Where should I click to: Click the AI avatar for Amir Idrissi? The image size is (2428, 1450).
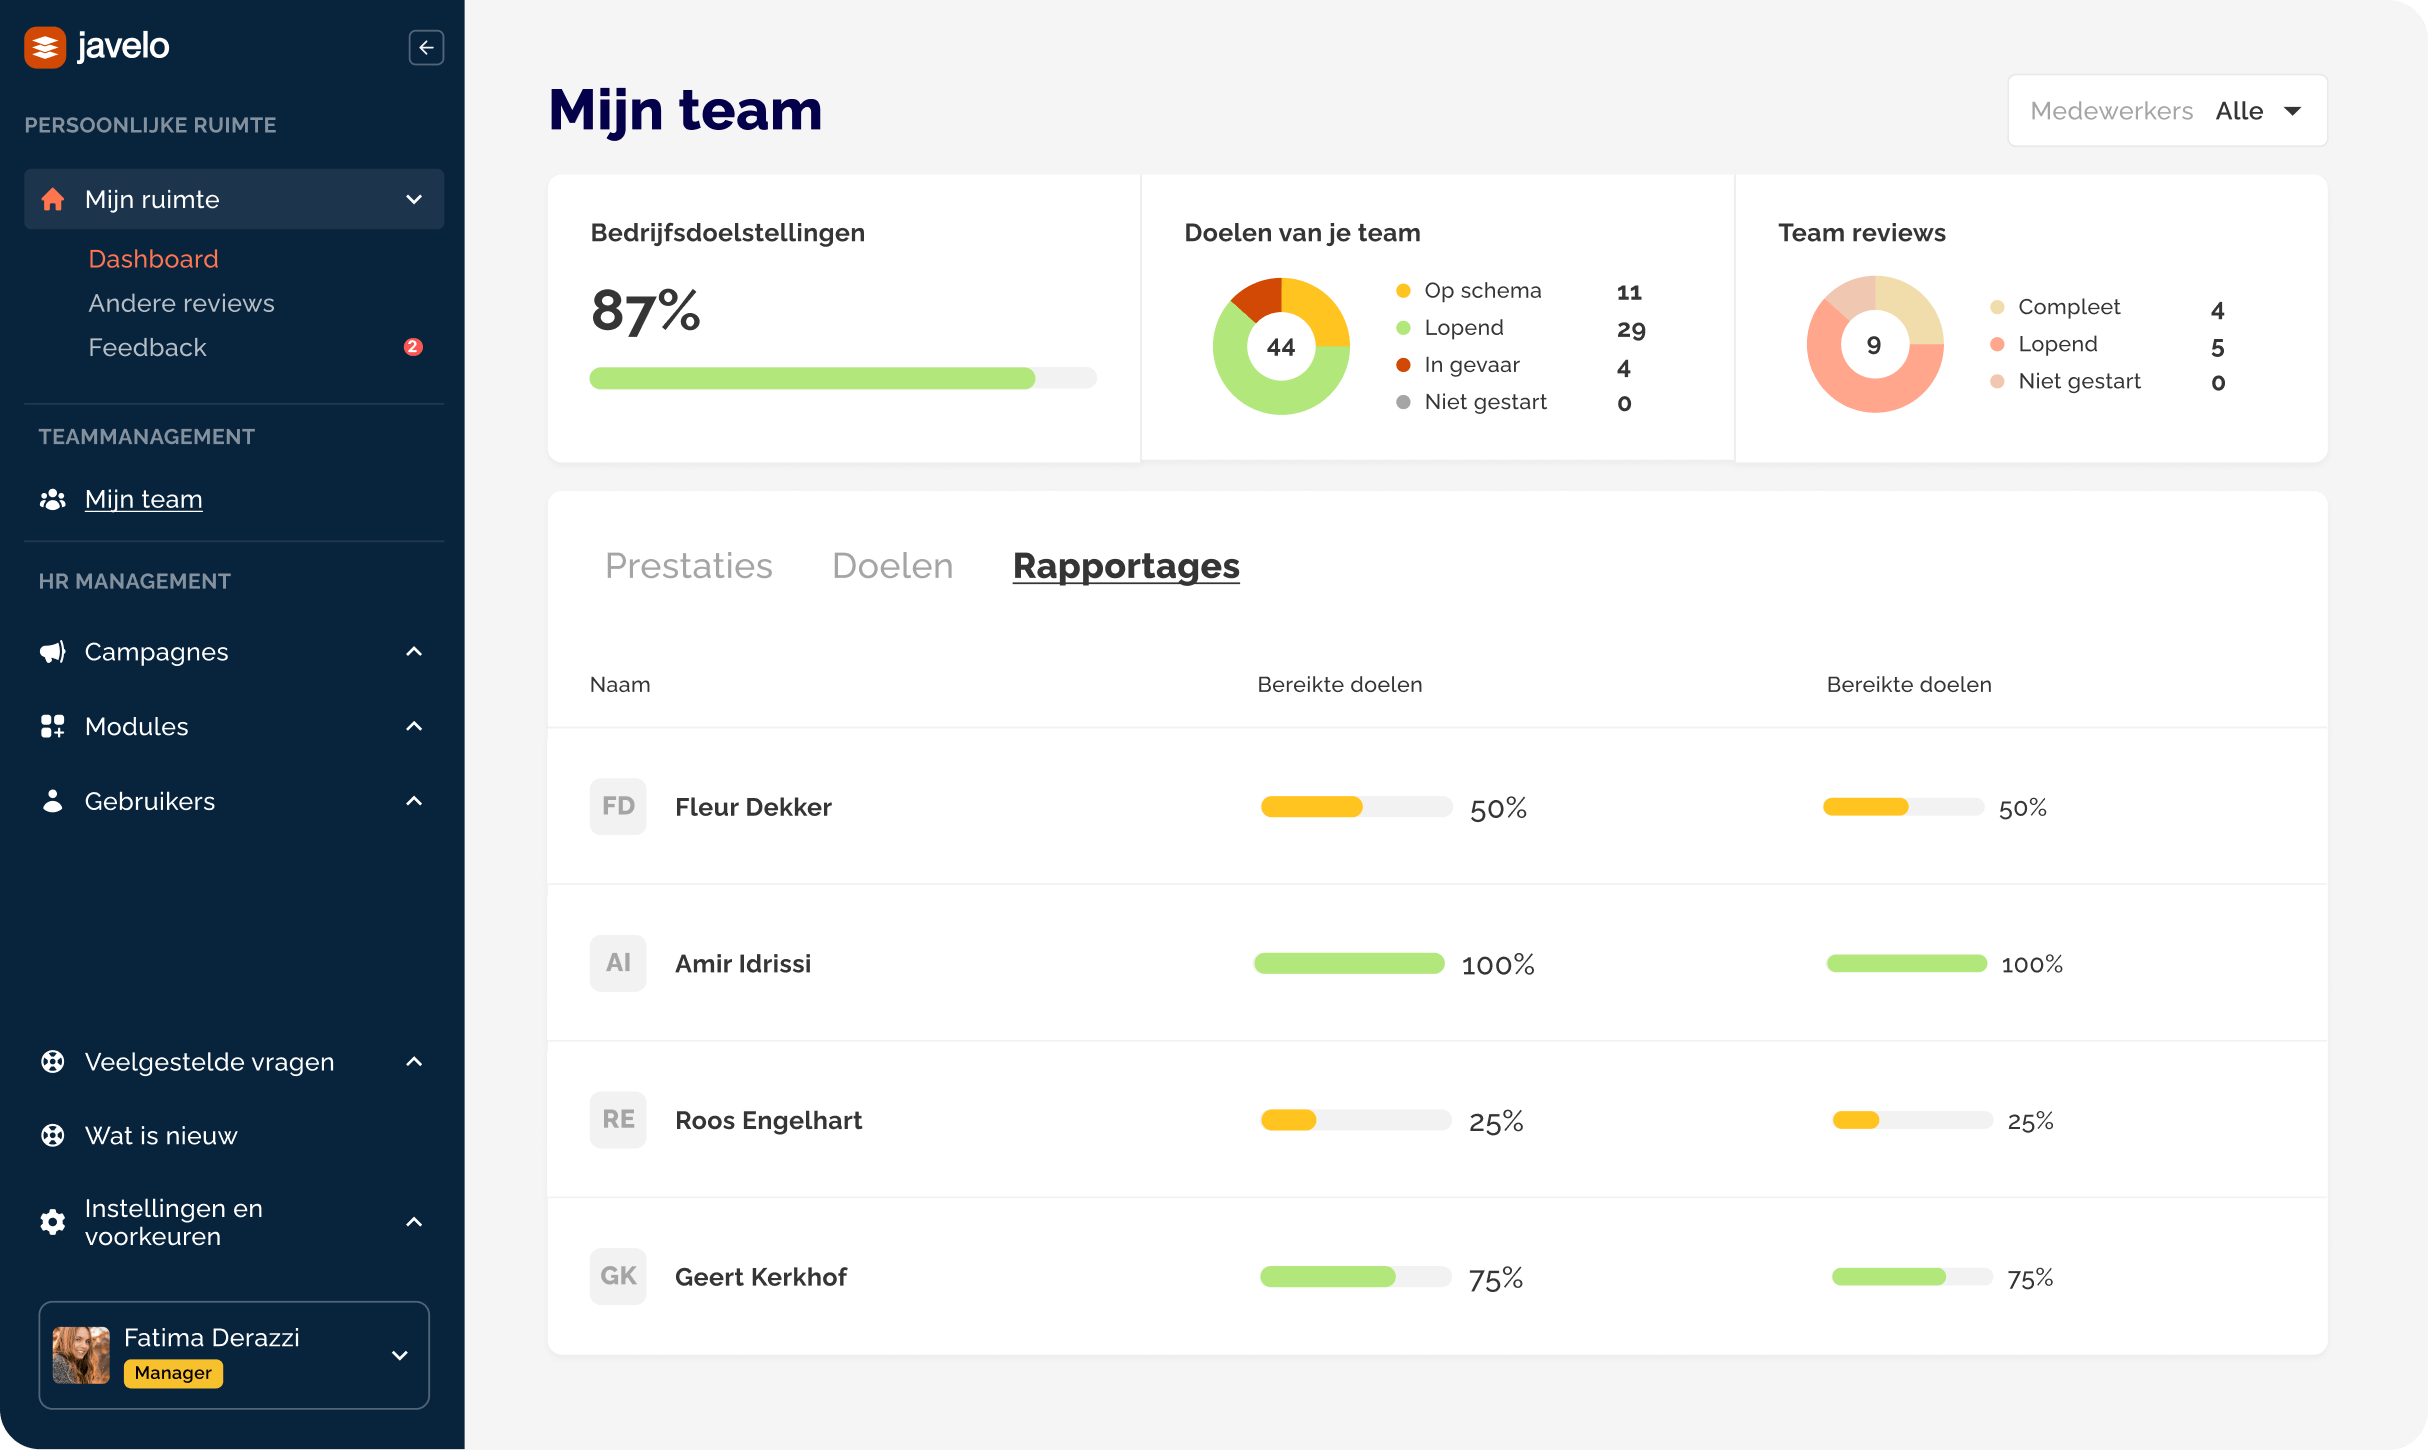click(x=618, y=963)
